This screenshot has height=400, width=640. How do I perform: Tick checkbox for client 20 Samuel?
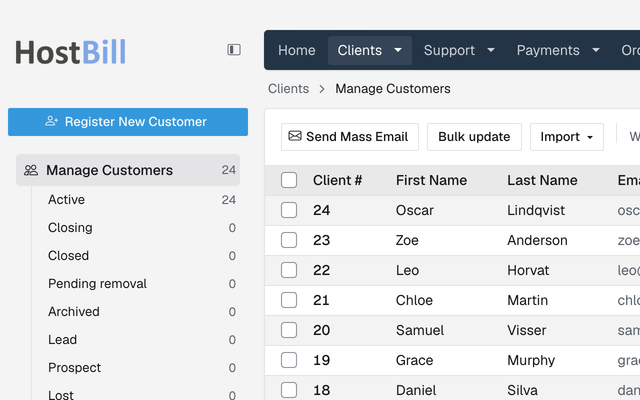tap(289, 330)
